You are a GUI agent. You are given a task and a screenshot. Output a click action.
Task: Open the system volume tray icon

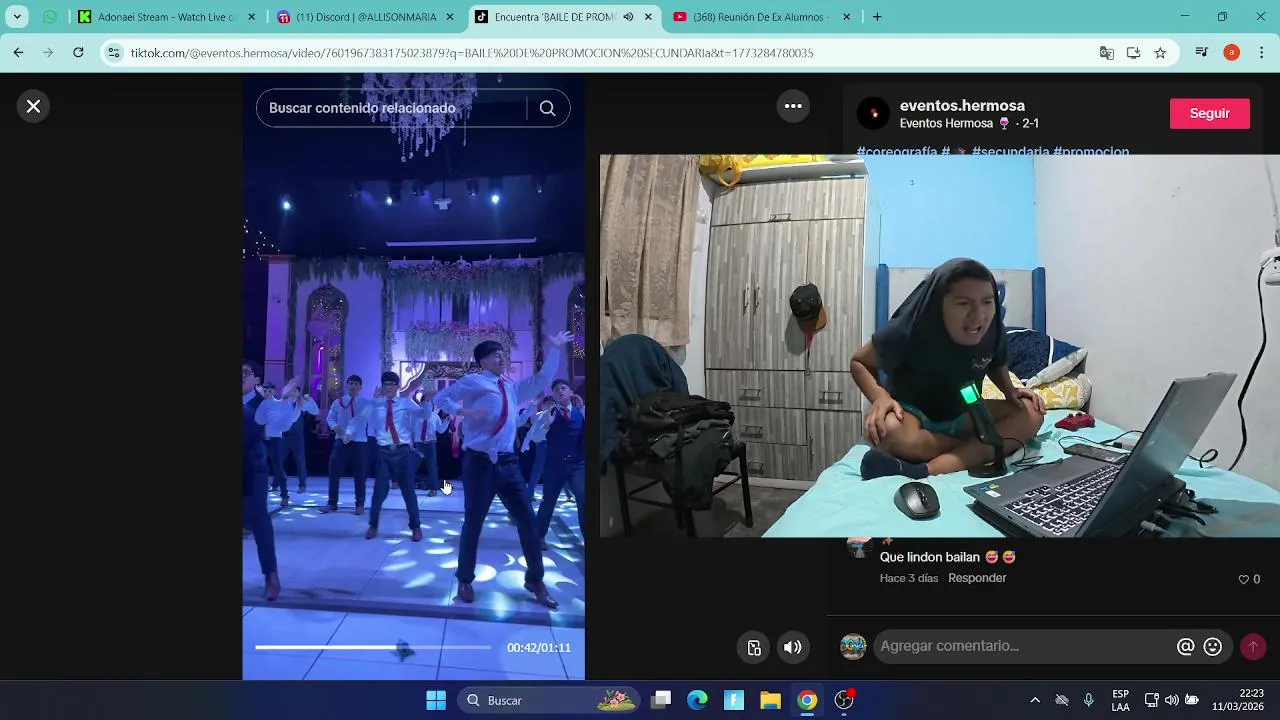click(x=1171, y=700)
